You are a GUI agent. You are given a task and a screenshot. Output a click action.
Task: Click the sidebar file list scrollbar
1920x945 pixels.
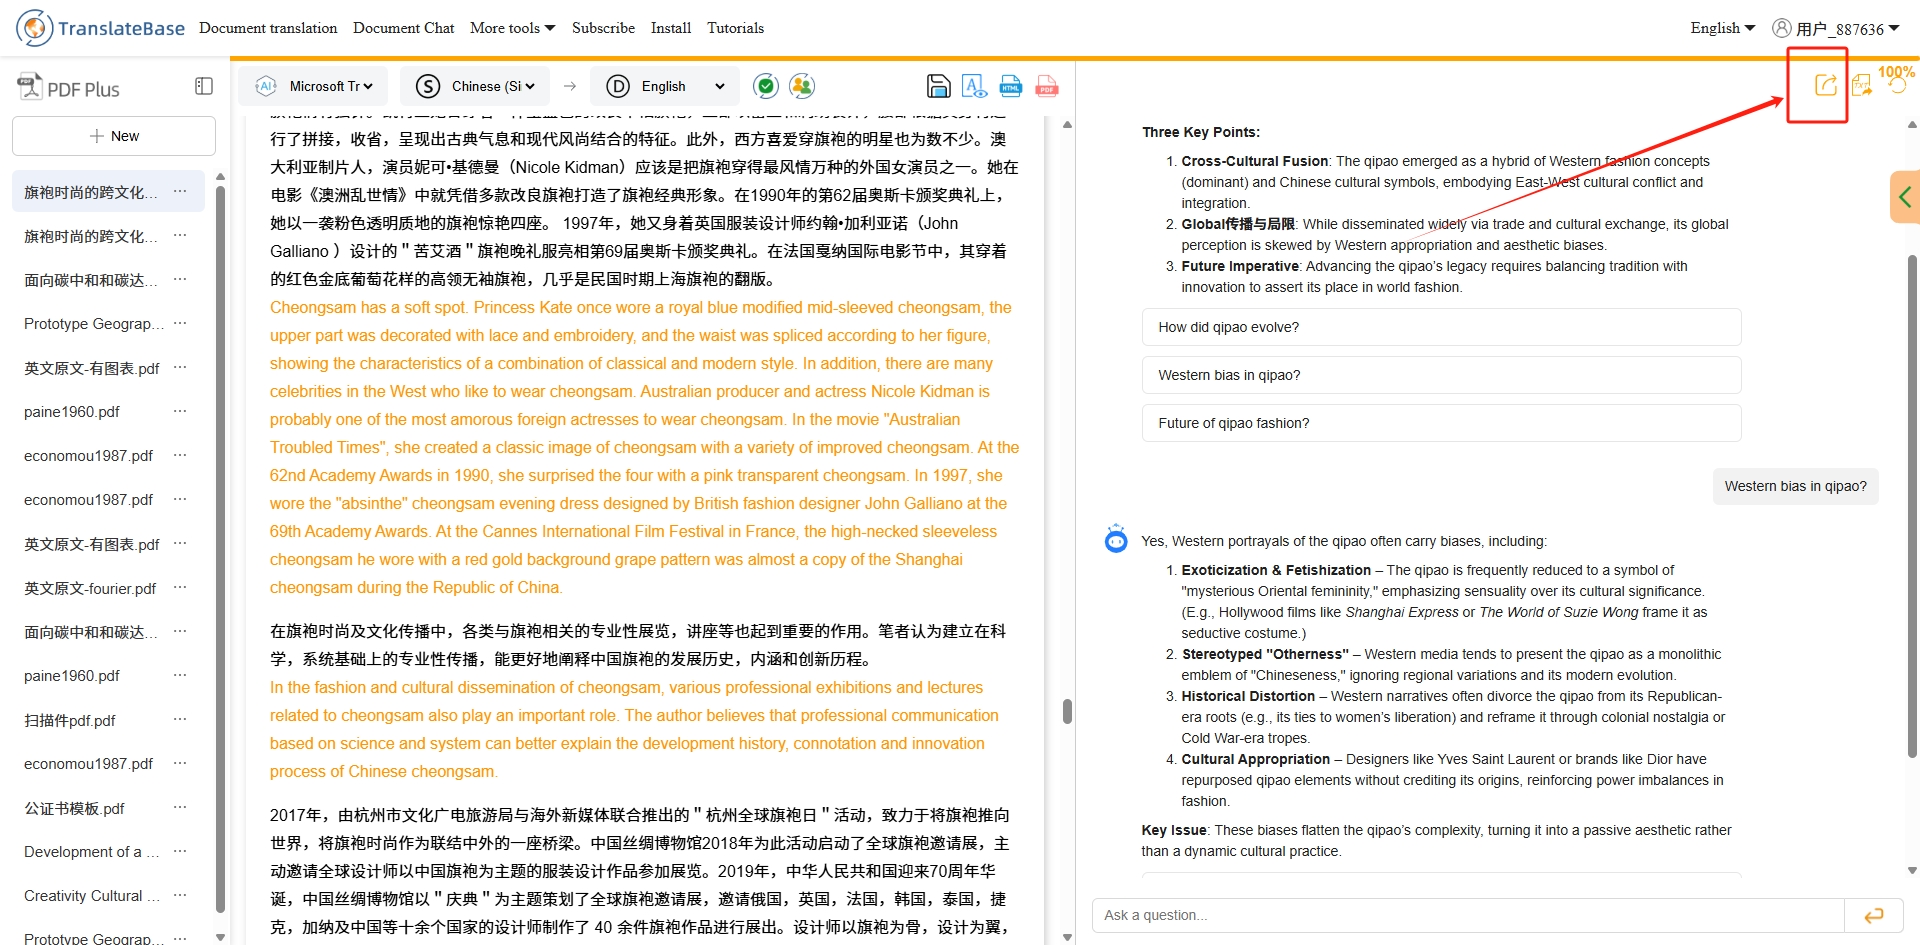coord(220,548)
